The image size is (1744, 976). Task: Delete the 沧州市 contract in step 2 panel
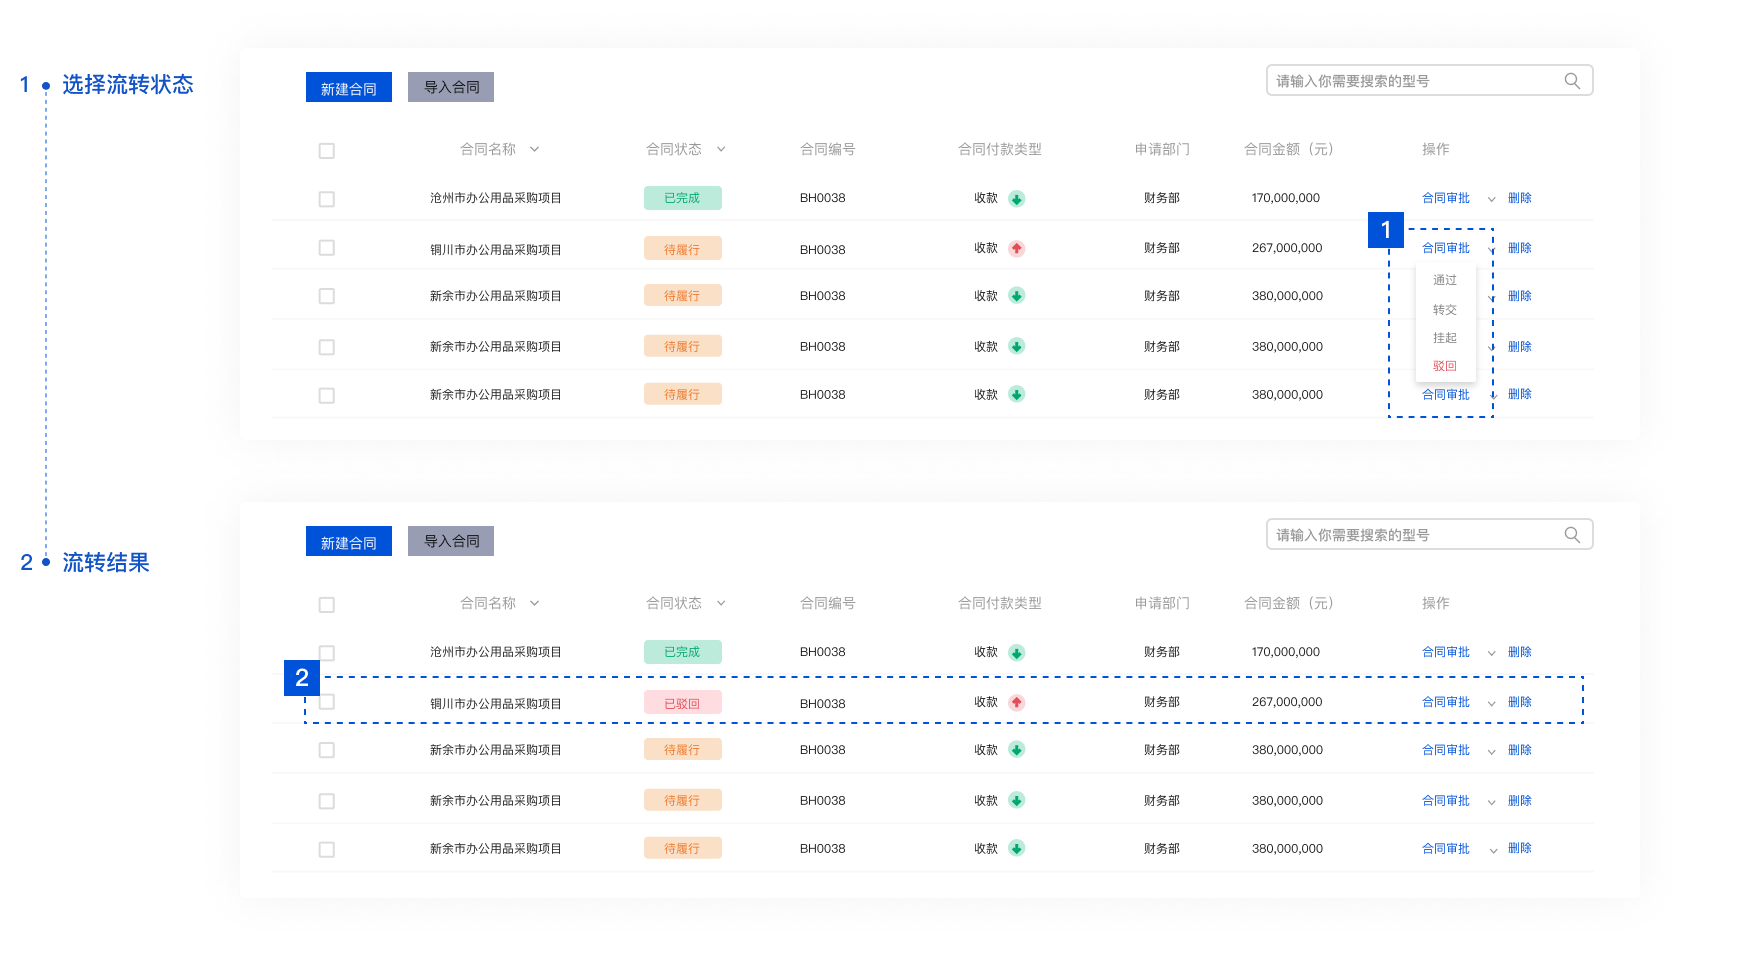point(1520,652)
